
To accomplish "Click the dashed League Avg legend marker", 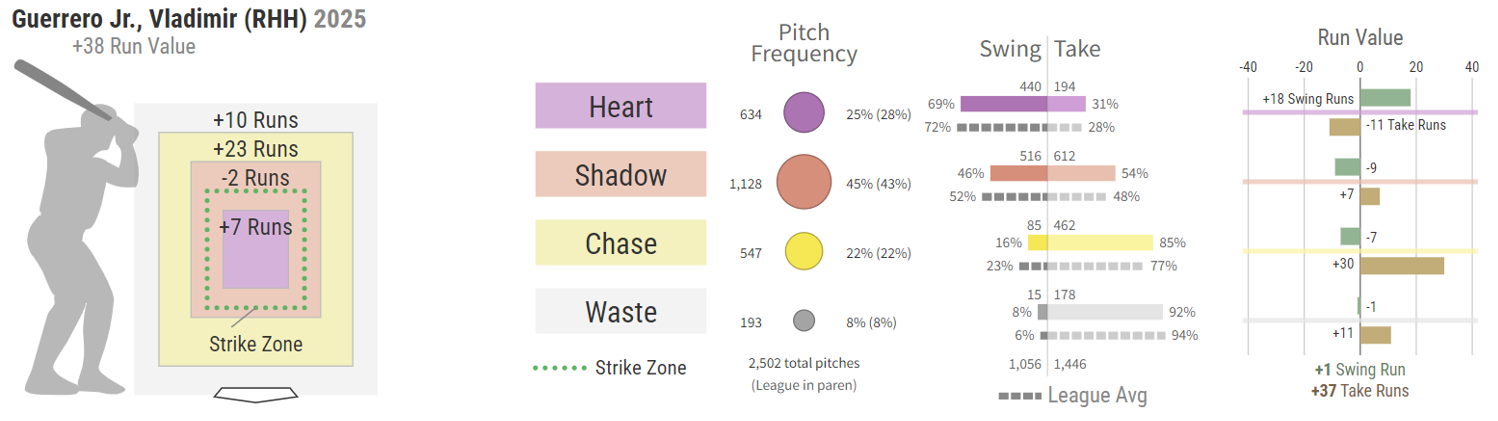I will (1019, 396).
